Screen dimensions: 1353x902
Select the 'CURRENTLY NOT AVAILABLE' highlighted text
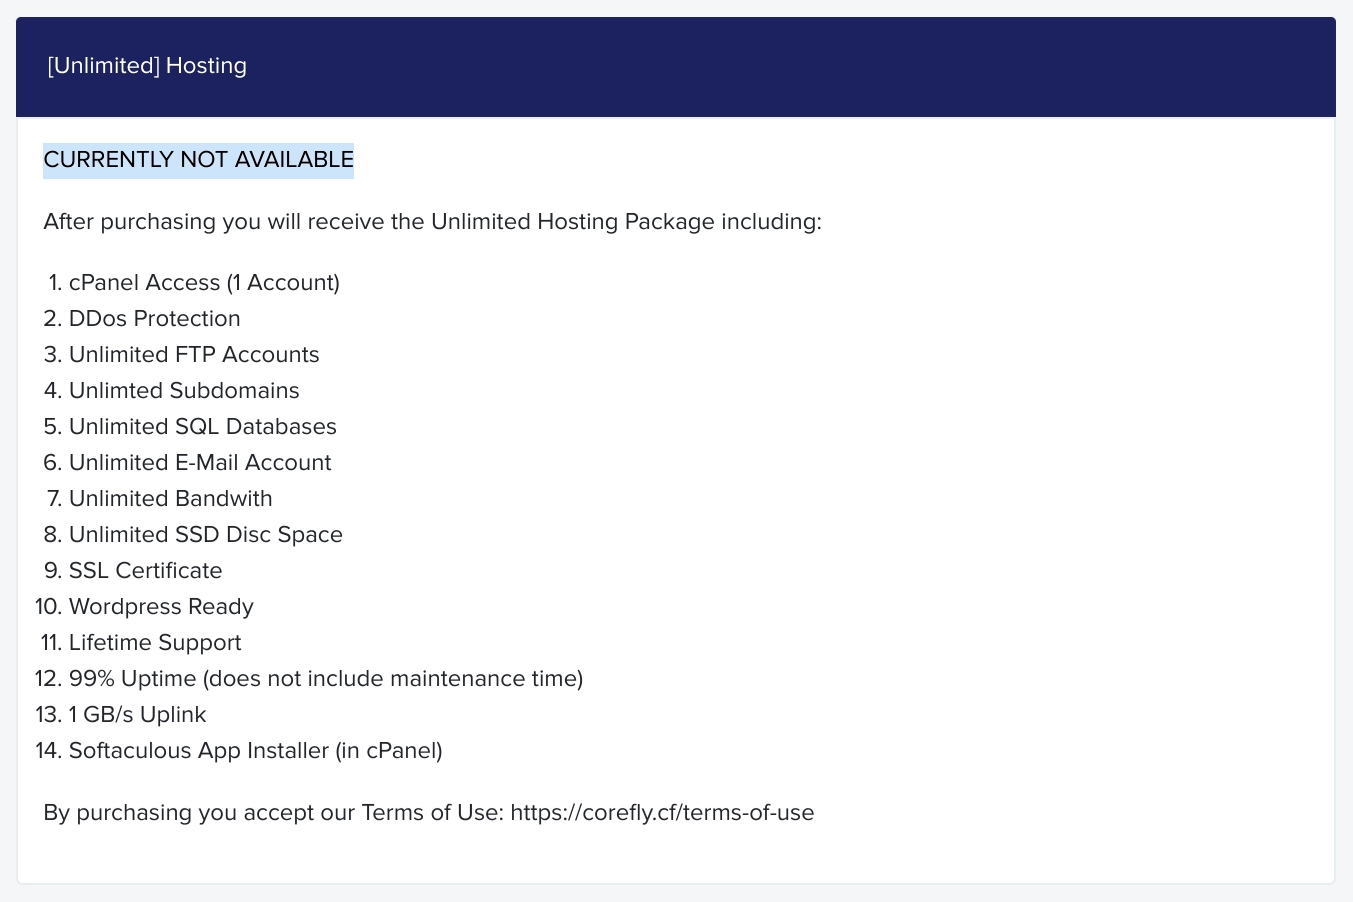198,160
